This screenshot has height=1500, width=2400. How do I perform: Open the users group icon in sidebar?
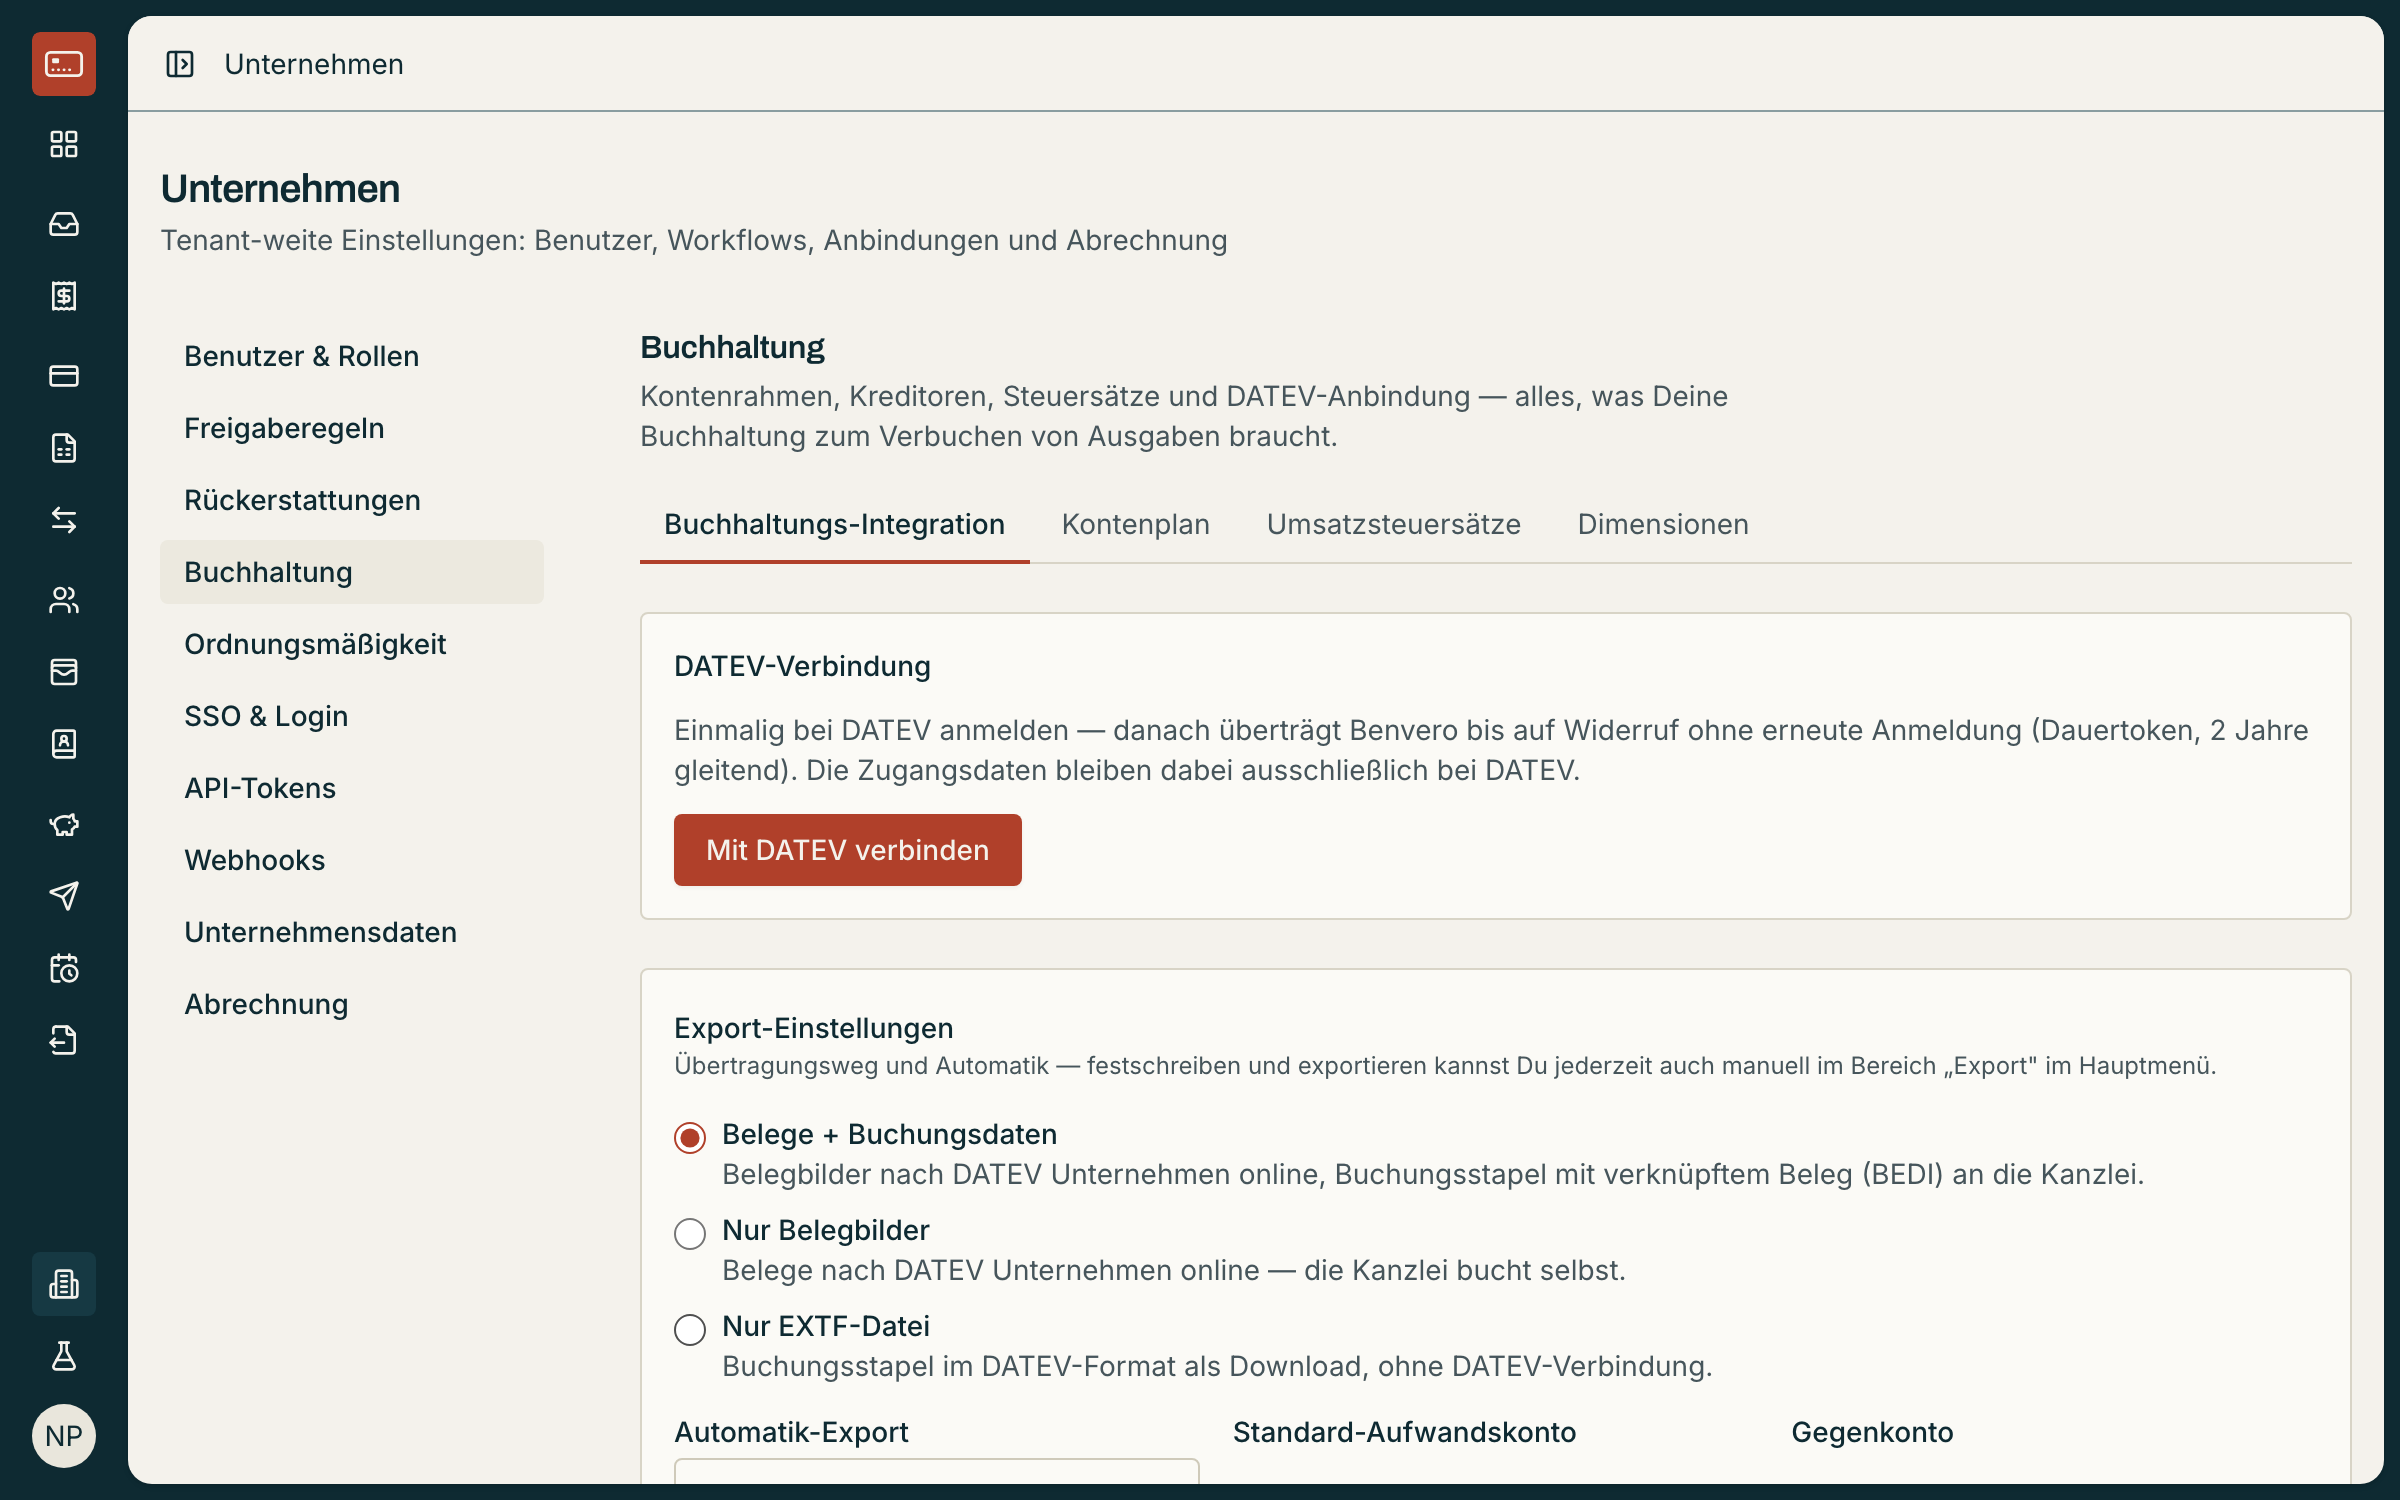(x=64, y=600)
